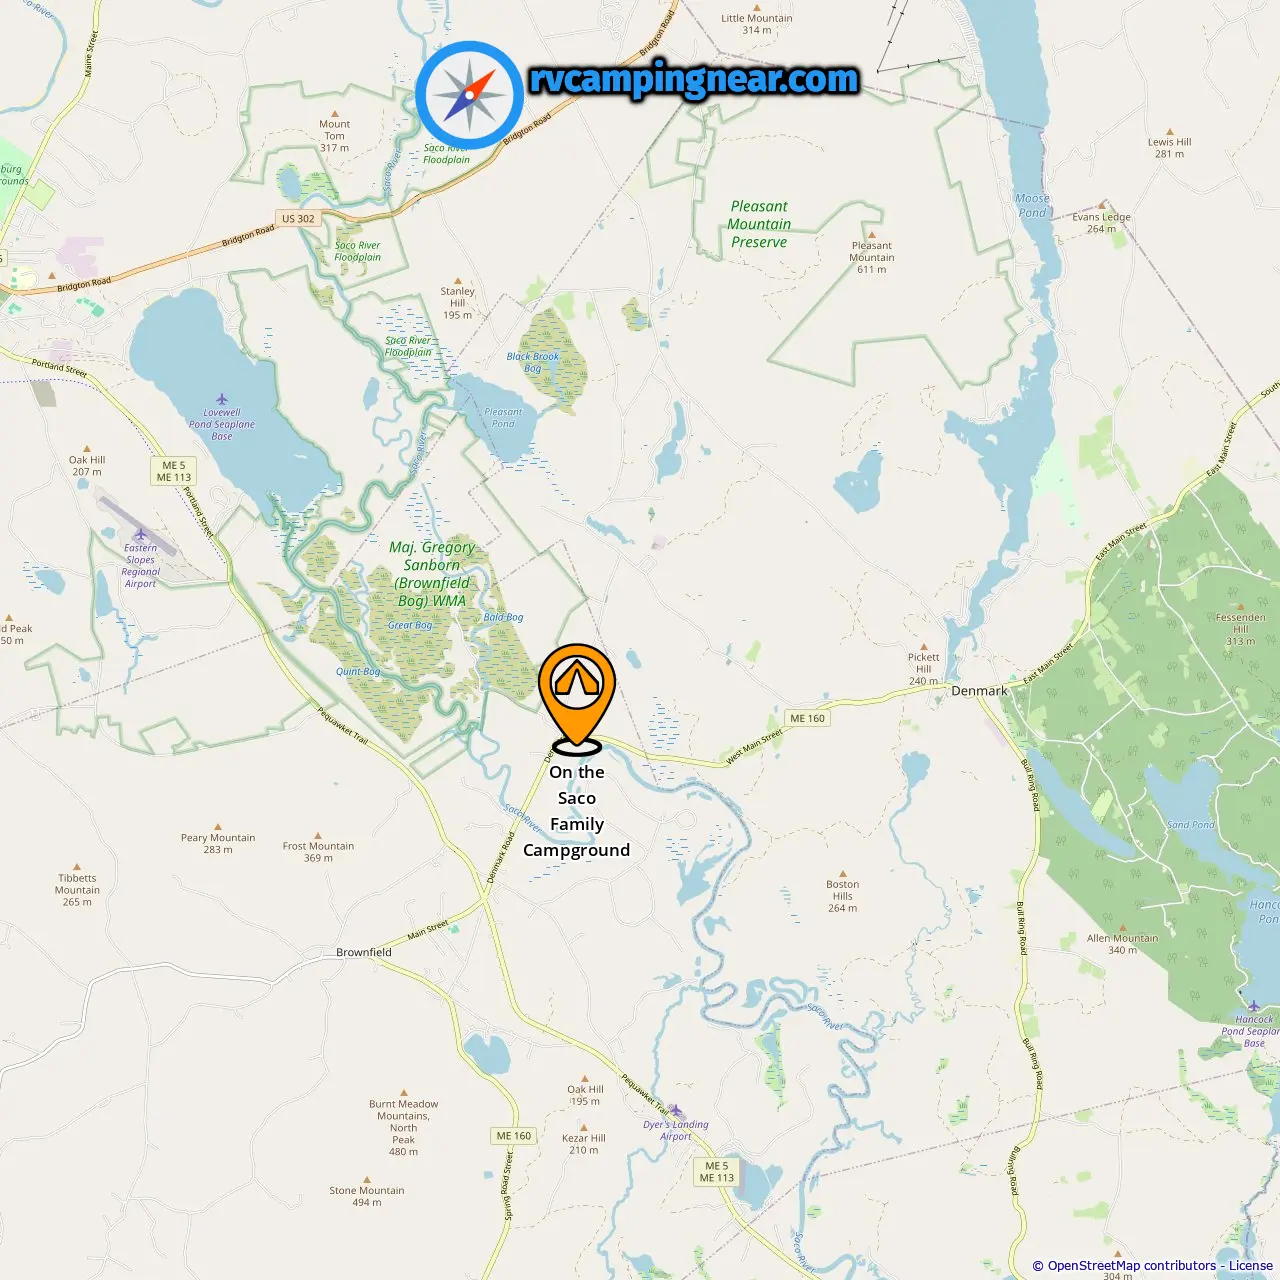The width and height of the screenshot is (1280, 1280).
Task: Click the Pleasant Mountain peak triangle
Action: pos(872,235)
